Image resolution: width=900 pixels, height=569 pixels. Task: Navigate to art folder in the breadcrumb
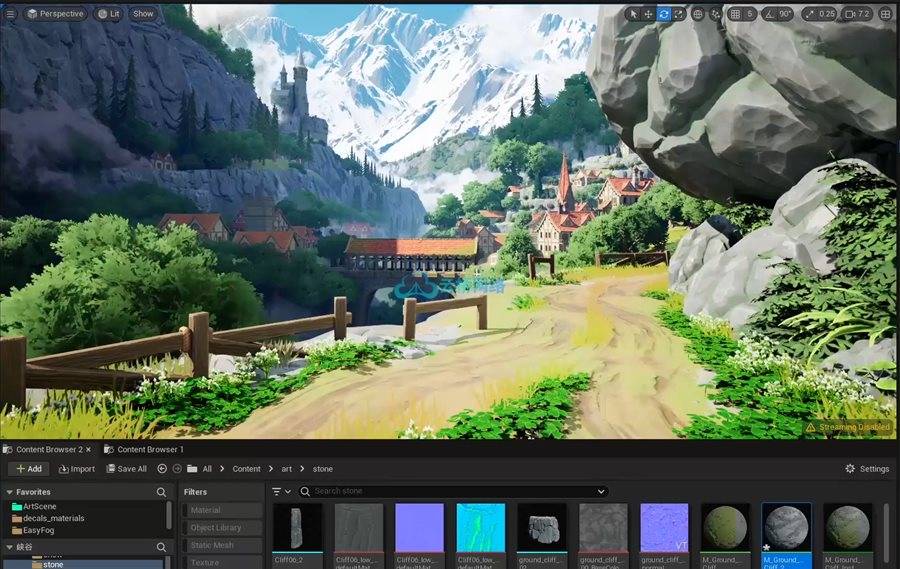click(x=286, y=469)
